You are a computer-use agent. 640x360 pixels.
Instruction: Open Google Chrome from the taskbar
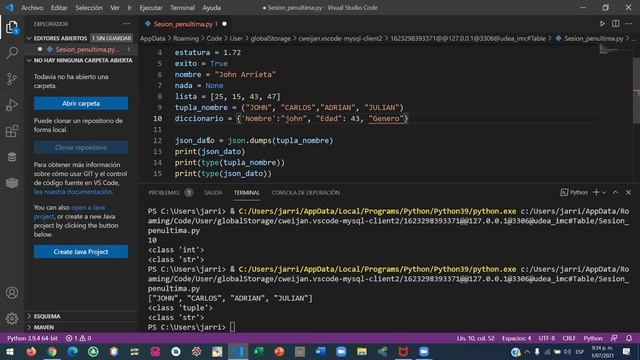pos(52,351)
